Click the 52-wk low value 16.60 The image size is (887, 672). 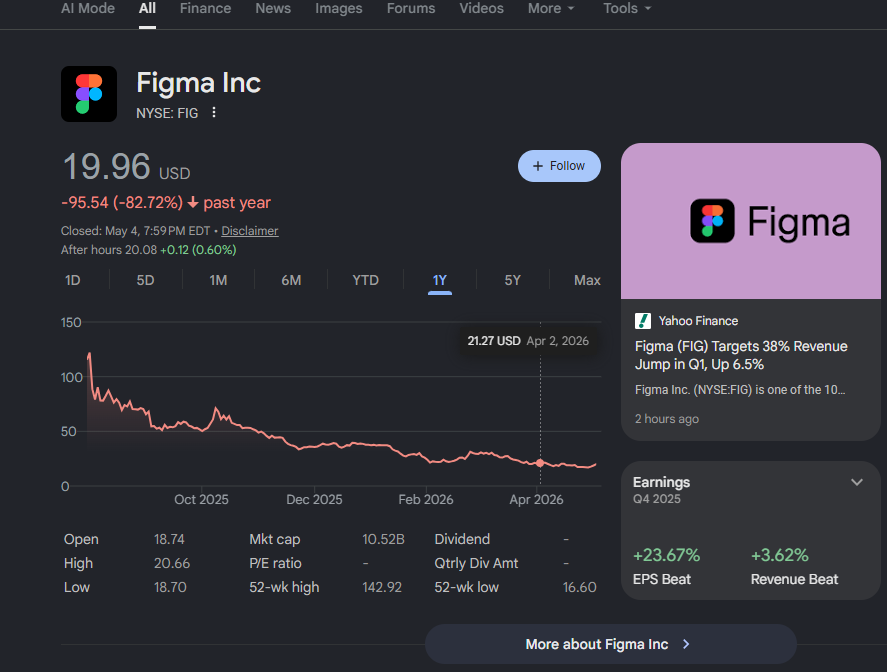579,587
